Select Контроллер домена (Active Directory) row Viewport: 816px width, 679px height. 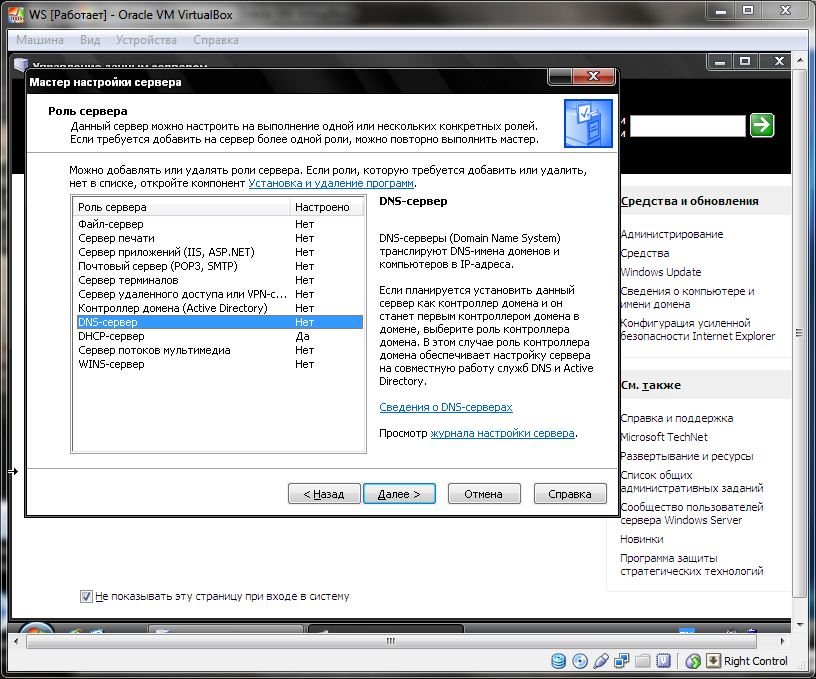click(219, 309)
